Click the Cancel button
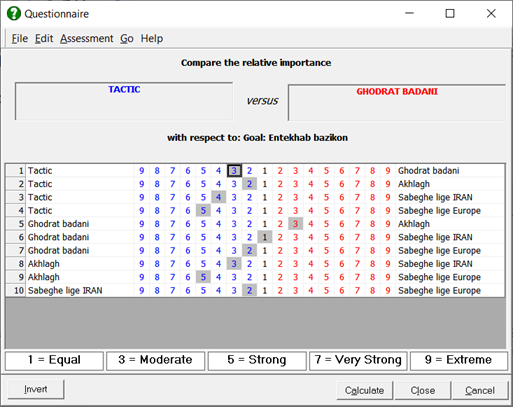This screenshot has height=407, width=513. point(480,390)
